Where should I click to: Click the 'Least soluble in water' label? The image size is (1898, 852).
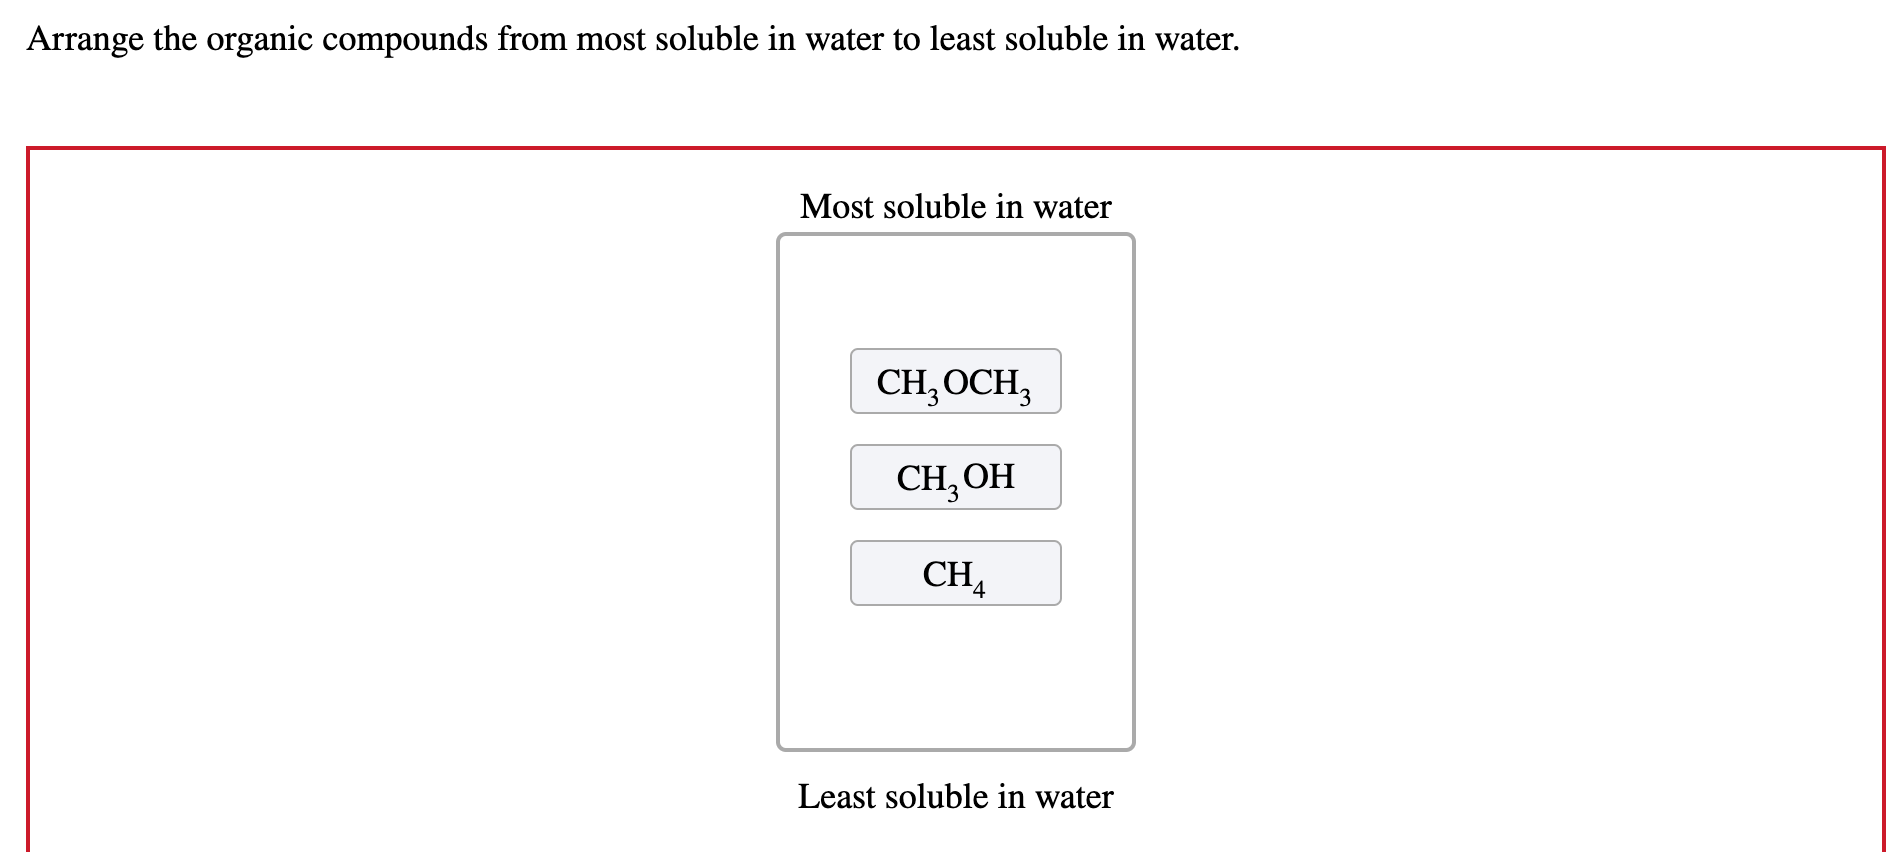[x=954, y=797]
